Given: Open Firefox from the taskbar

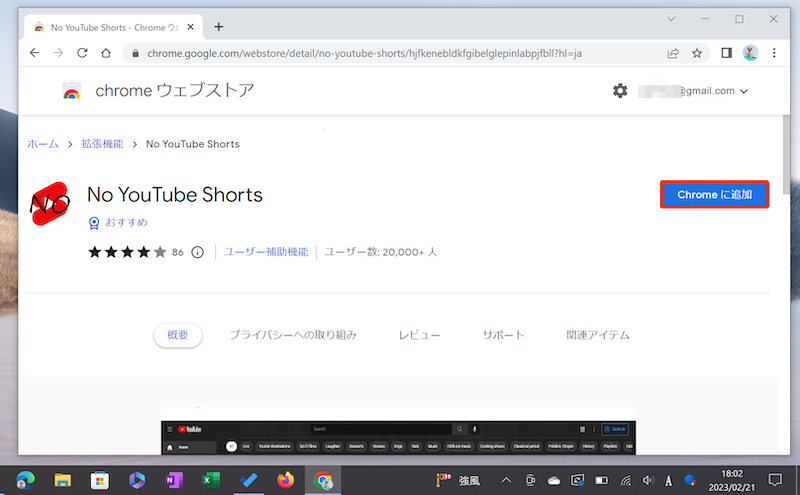Looking at the screenshot, I should 286,480.
